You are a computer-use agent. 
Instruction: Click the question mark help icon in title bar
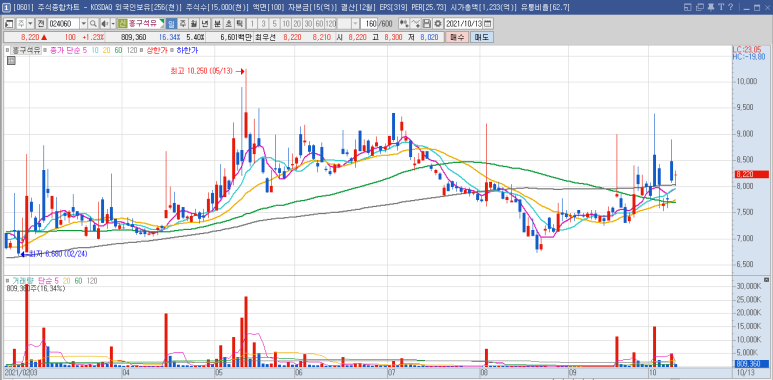point(731,7)
